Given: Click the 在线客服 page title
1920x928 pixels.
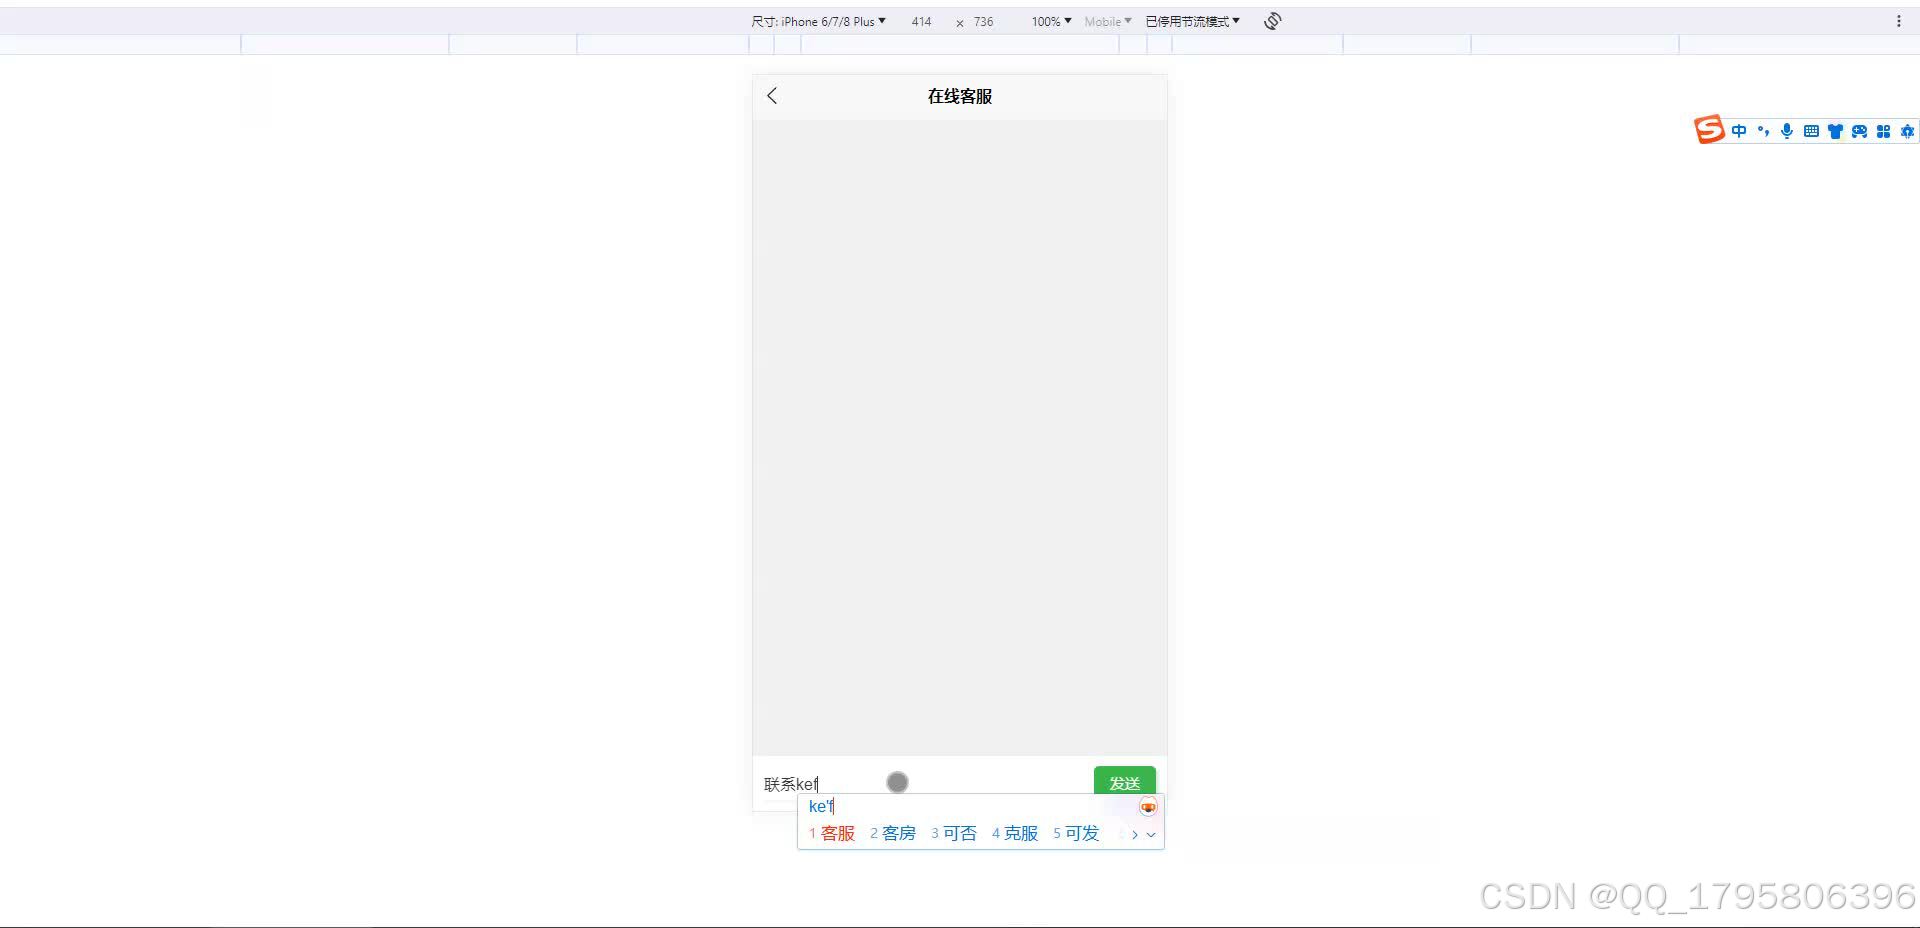Looking at the screenshot, I should point(960,96).
